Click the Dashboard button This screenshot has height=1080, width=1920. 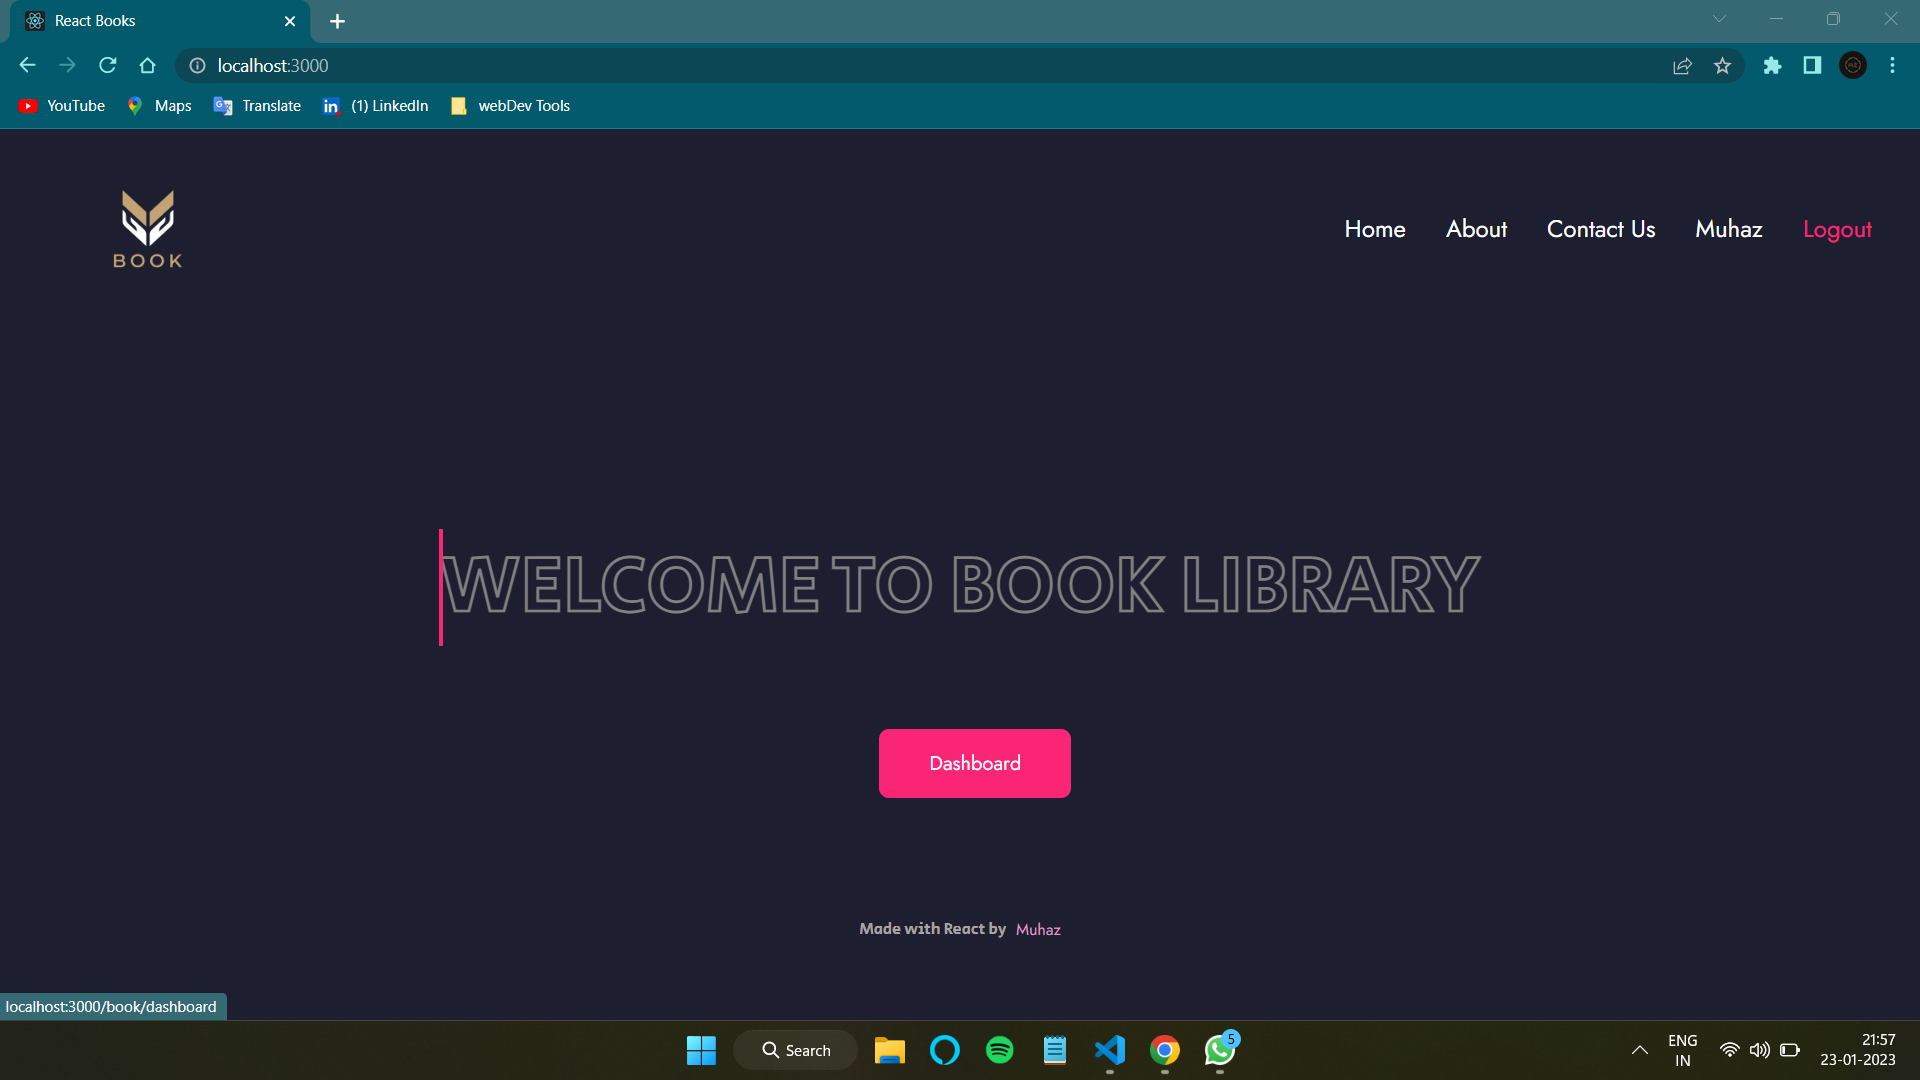(x=974, y=763)
